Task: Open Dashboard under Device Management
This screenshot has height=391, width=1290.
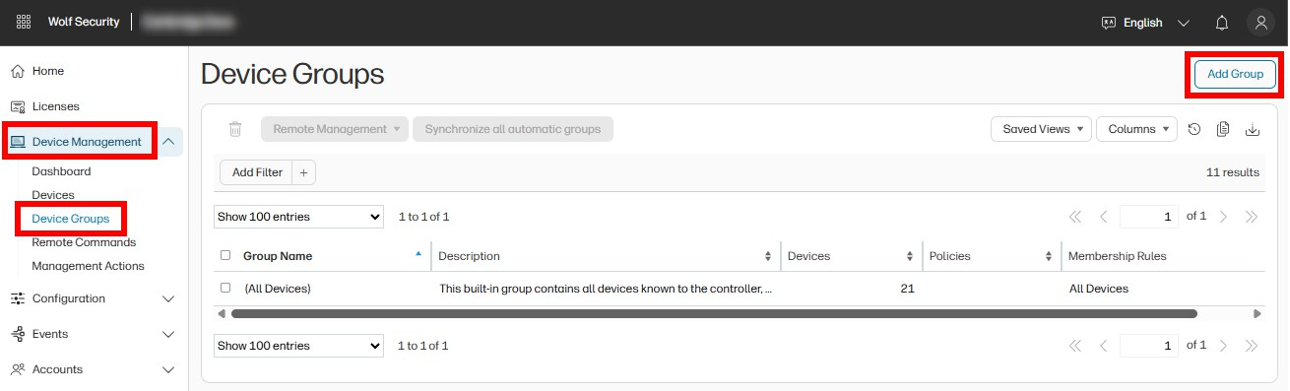Action: click(x=61, y=171)
